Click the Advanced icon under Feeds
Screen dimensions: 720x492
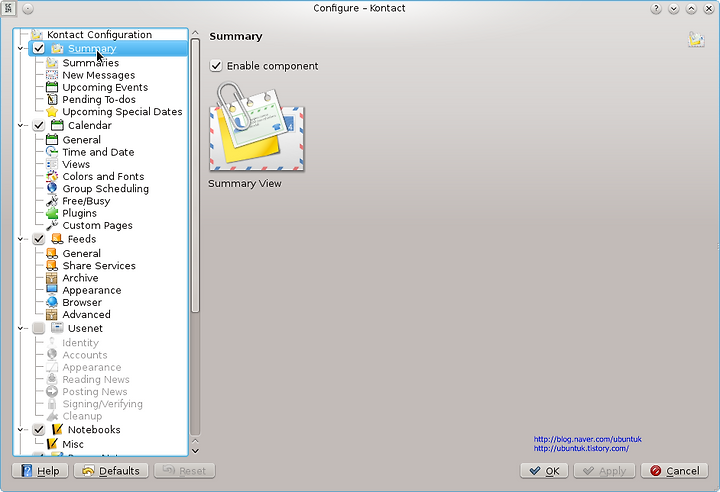pyautogui.click(x=52, y=315)
